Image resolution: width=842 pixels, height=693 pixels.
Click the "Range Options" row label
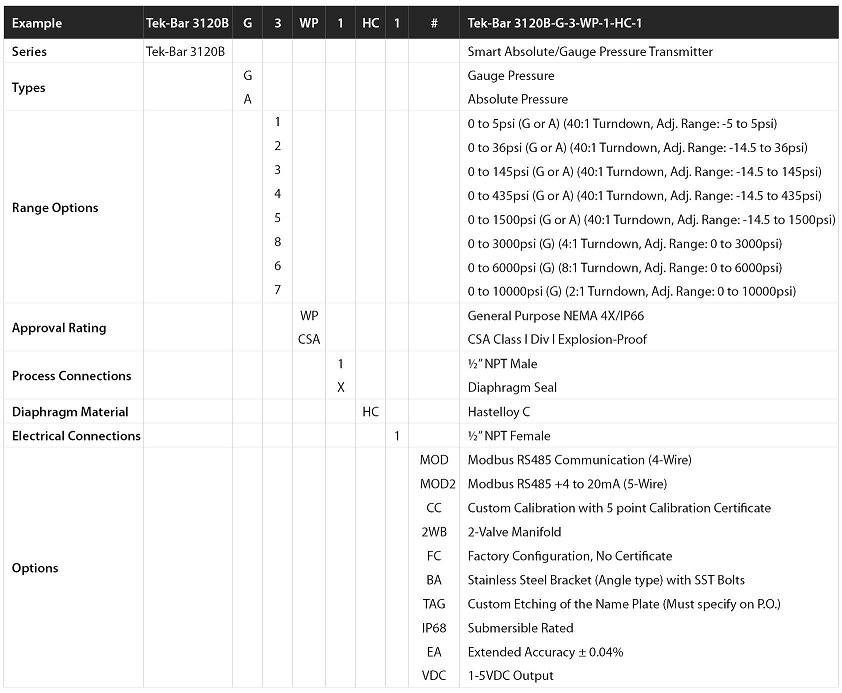click(x=55, y=208)
